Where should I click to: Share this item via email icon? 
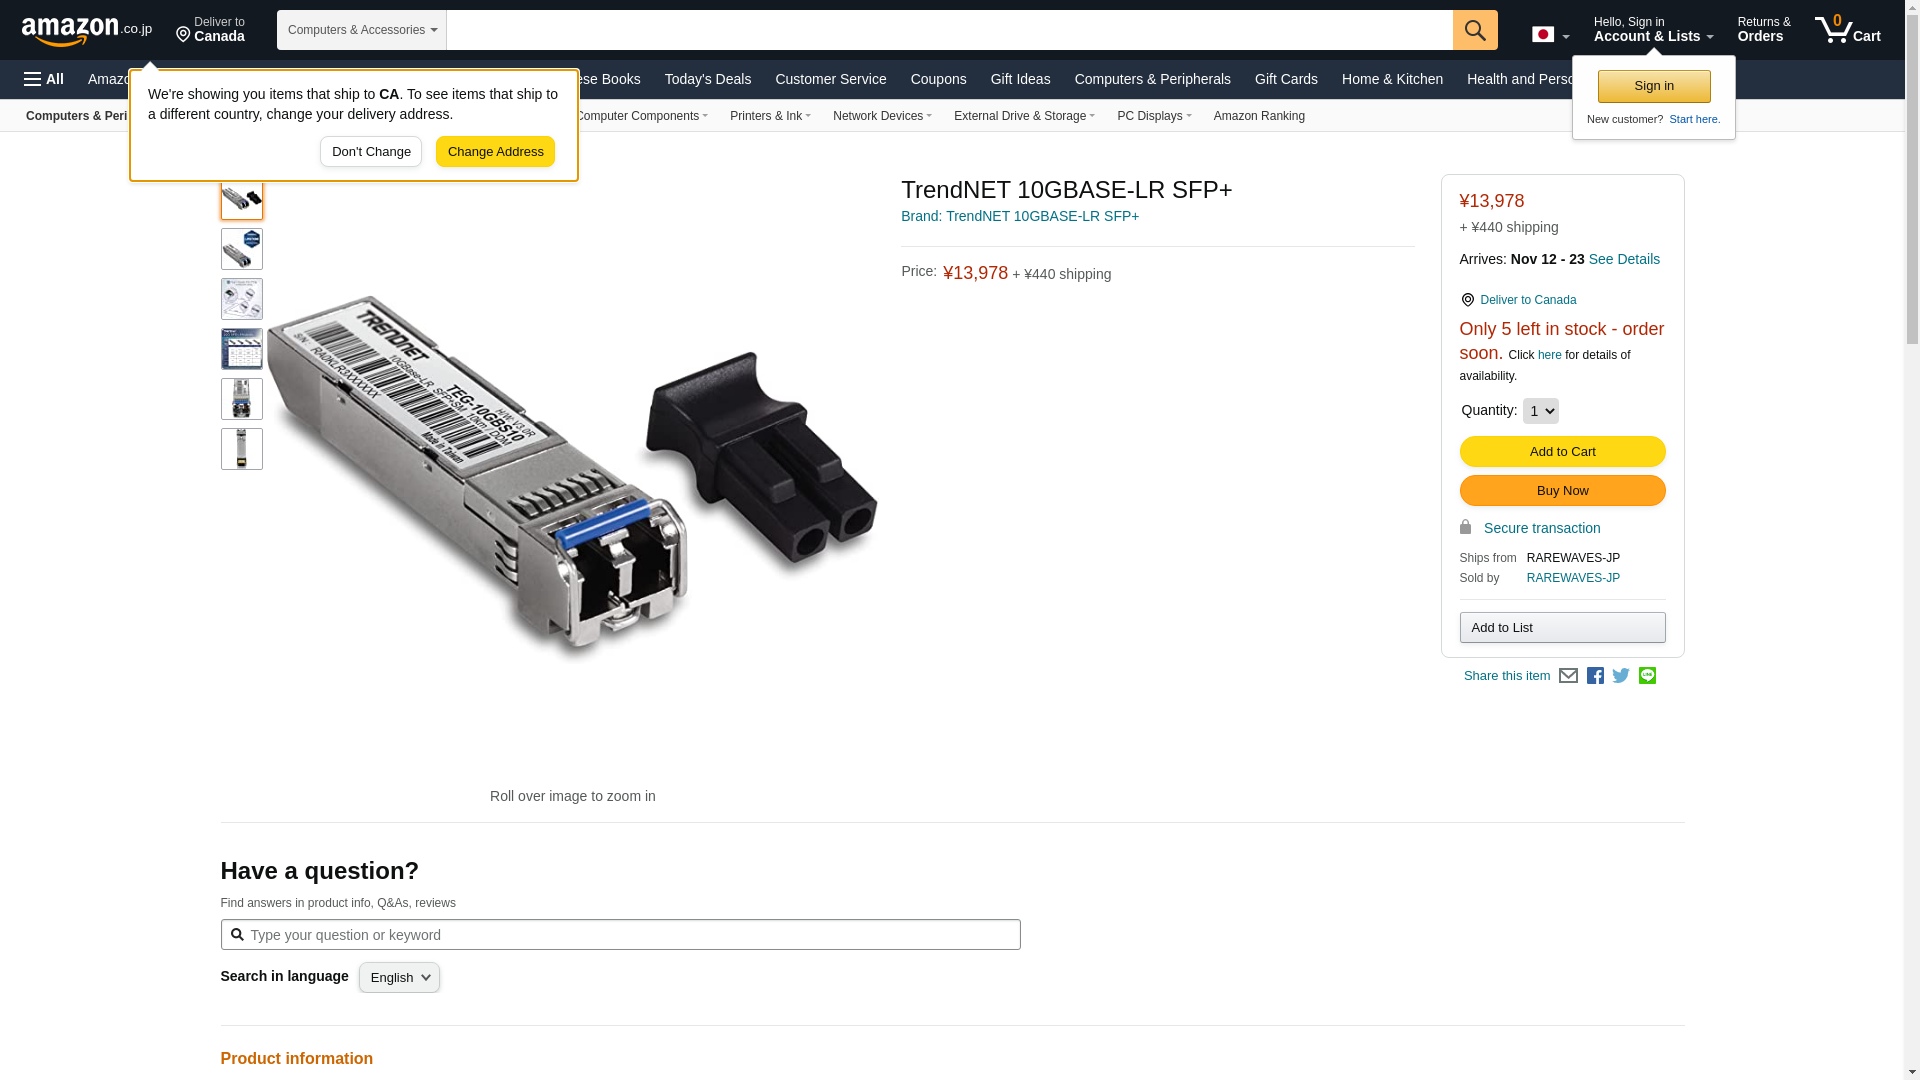pyautogui.click(x=1568, y=676)
